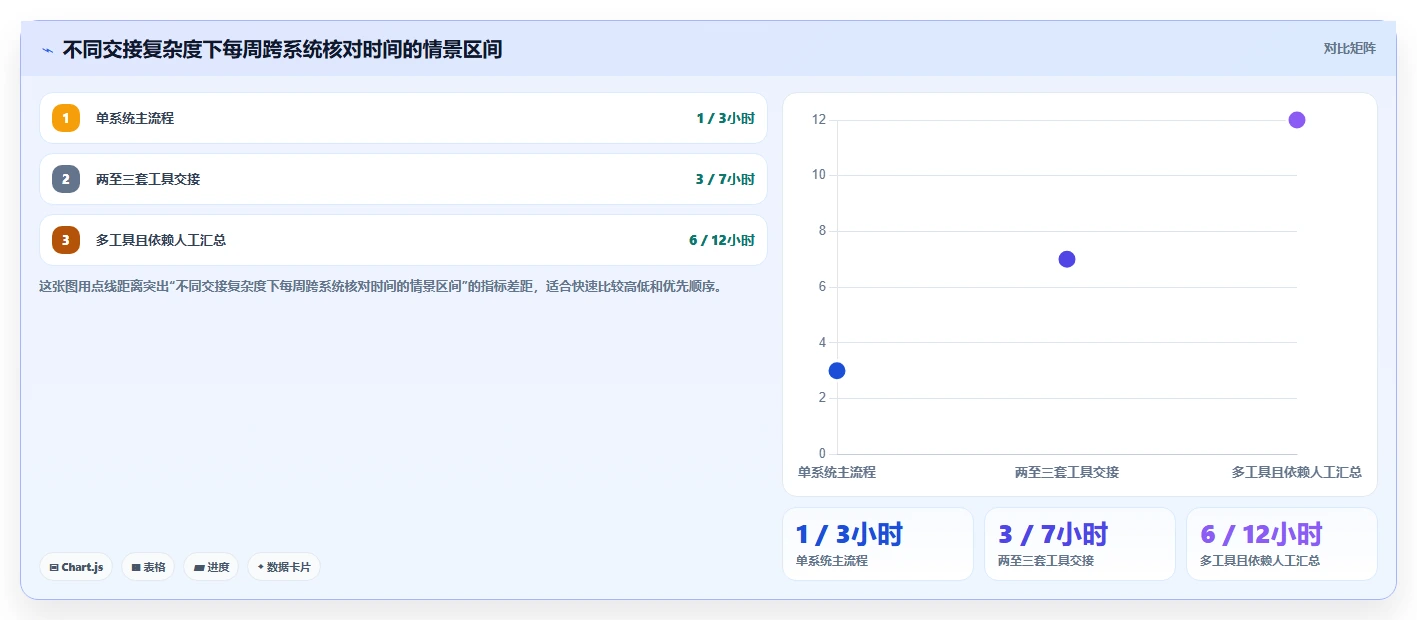Click the 1 / 3小时 value in list

725,118
